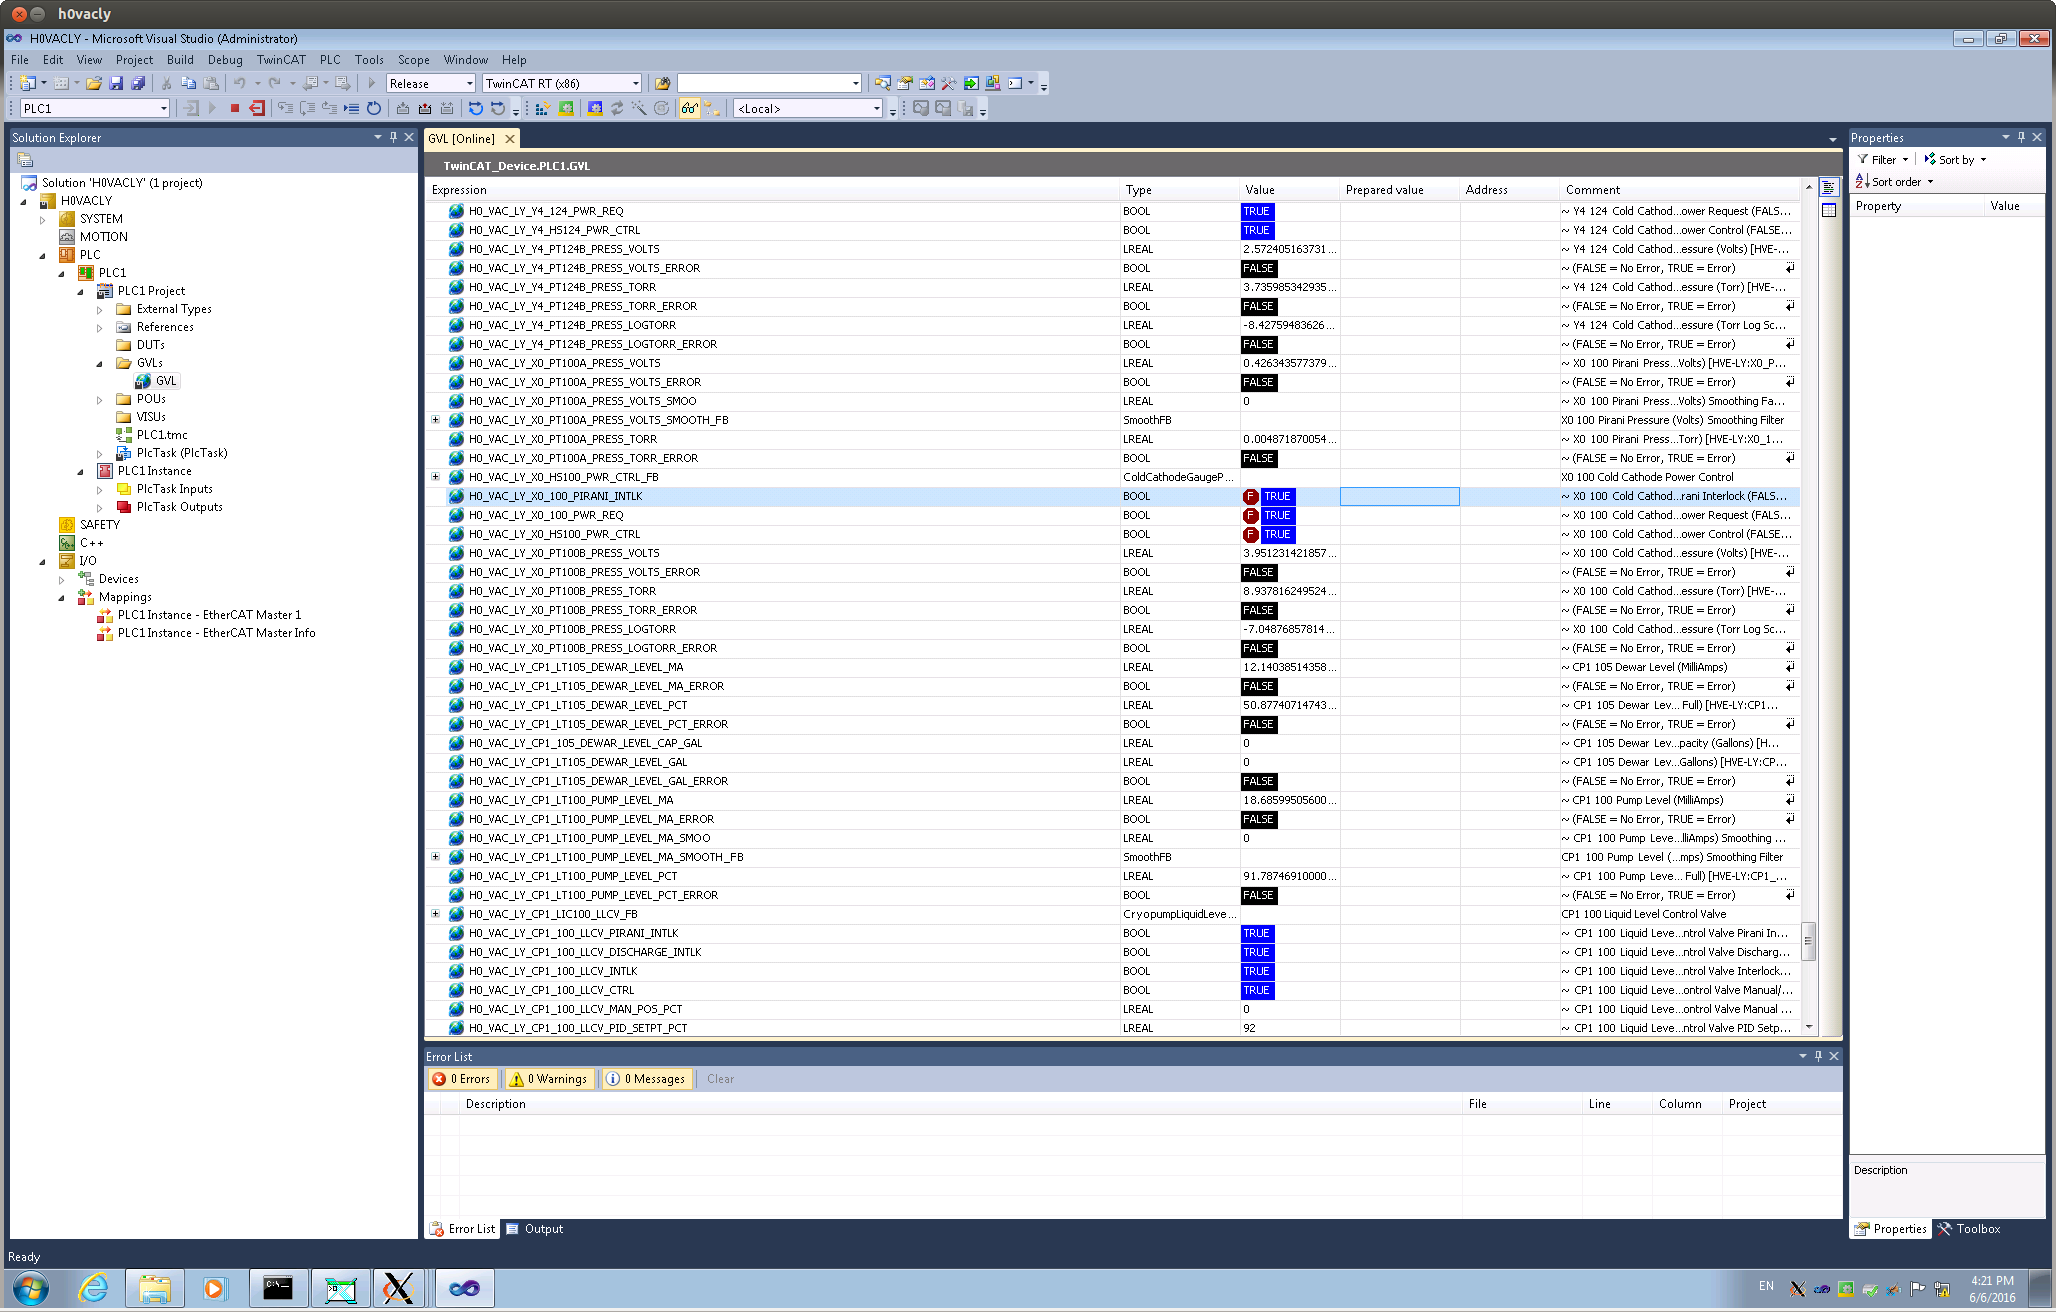2056x1312 pixels.
Task: Click the GVL structured view icon
Action: pyautogui.click(x=1829, y=189)
